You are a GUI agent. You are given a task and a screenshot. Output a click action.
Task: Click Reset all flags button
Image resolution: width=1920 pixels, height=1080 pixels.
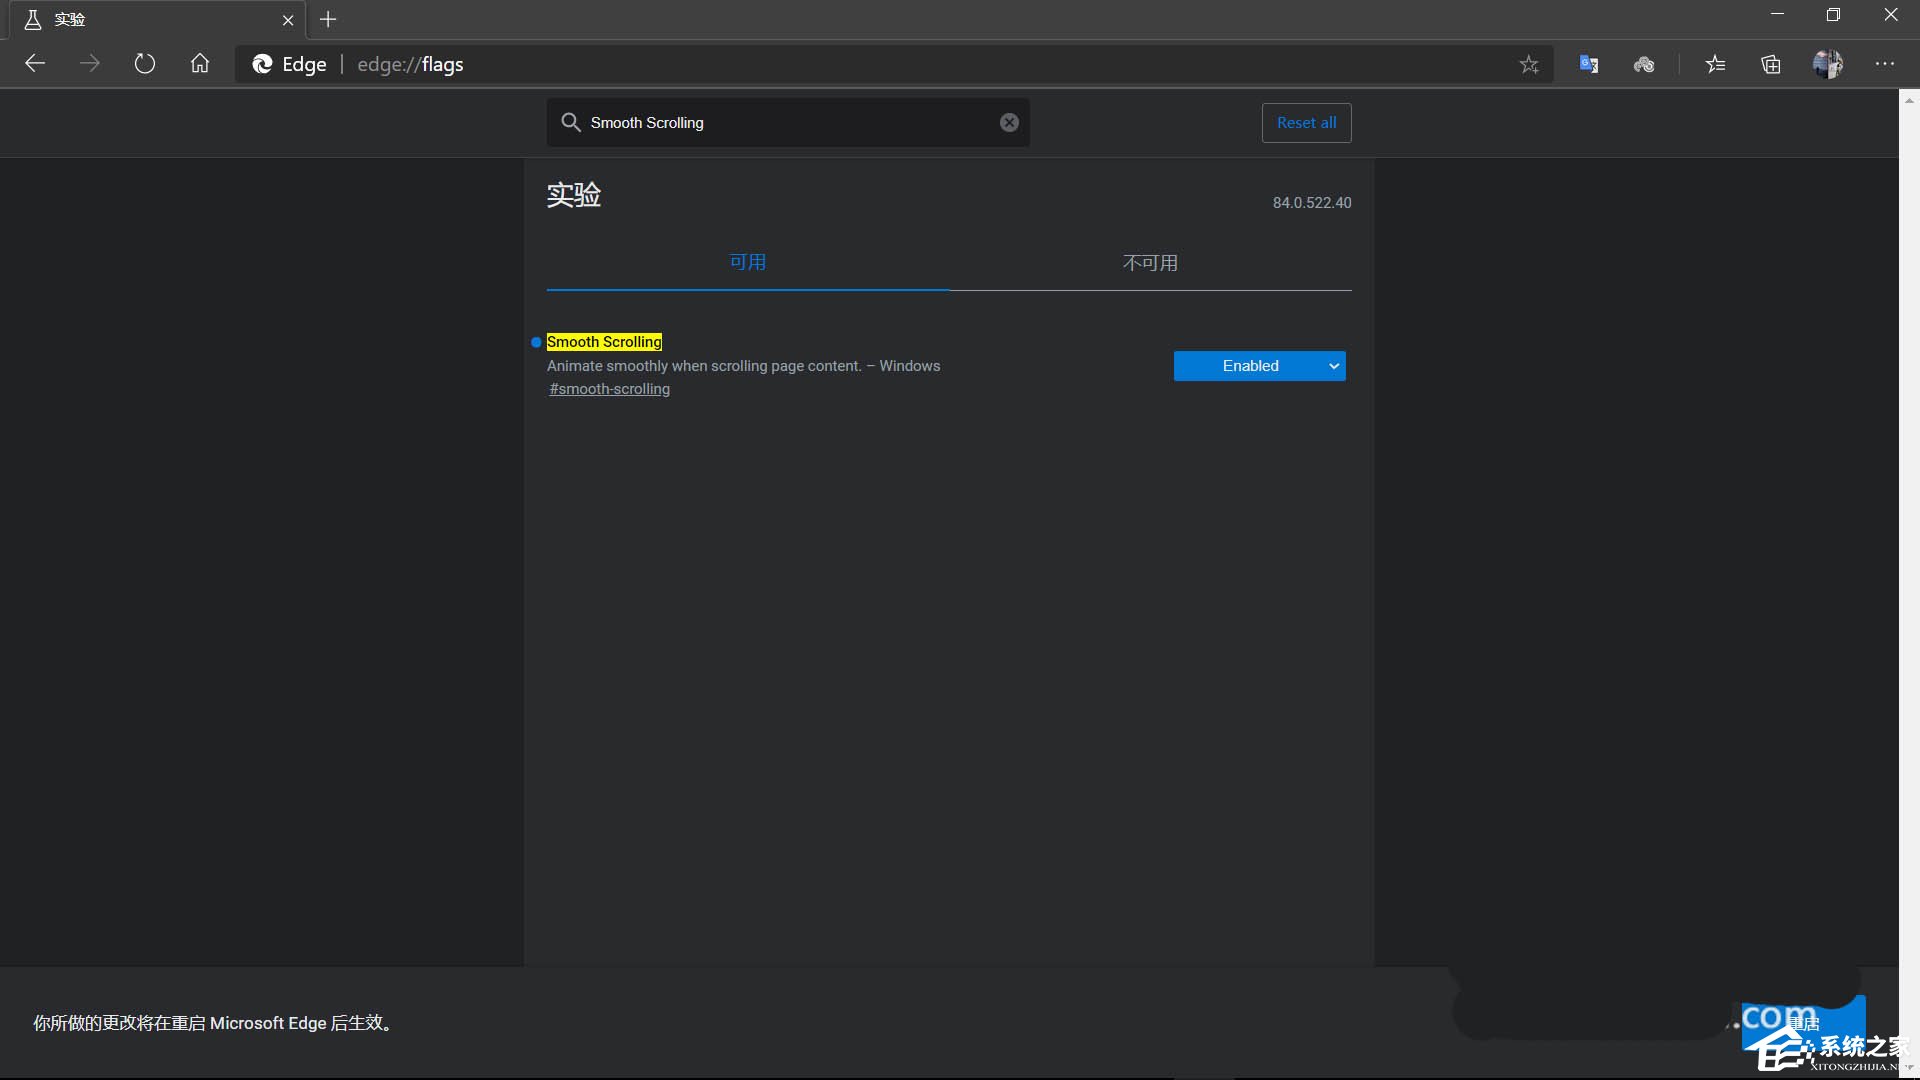(1307, 123)
